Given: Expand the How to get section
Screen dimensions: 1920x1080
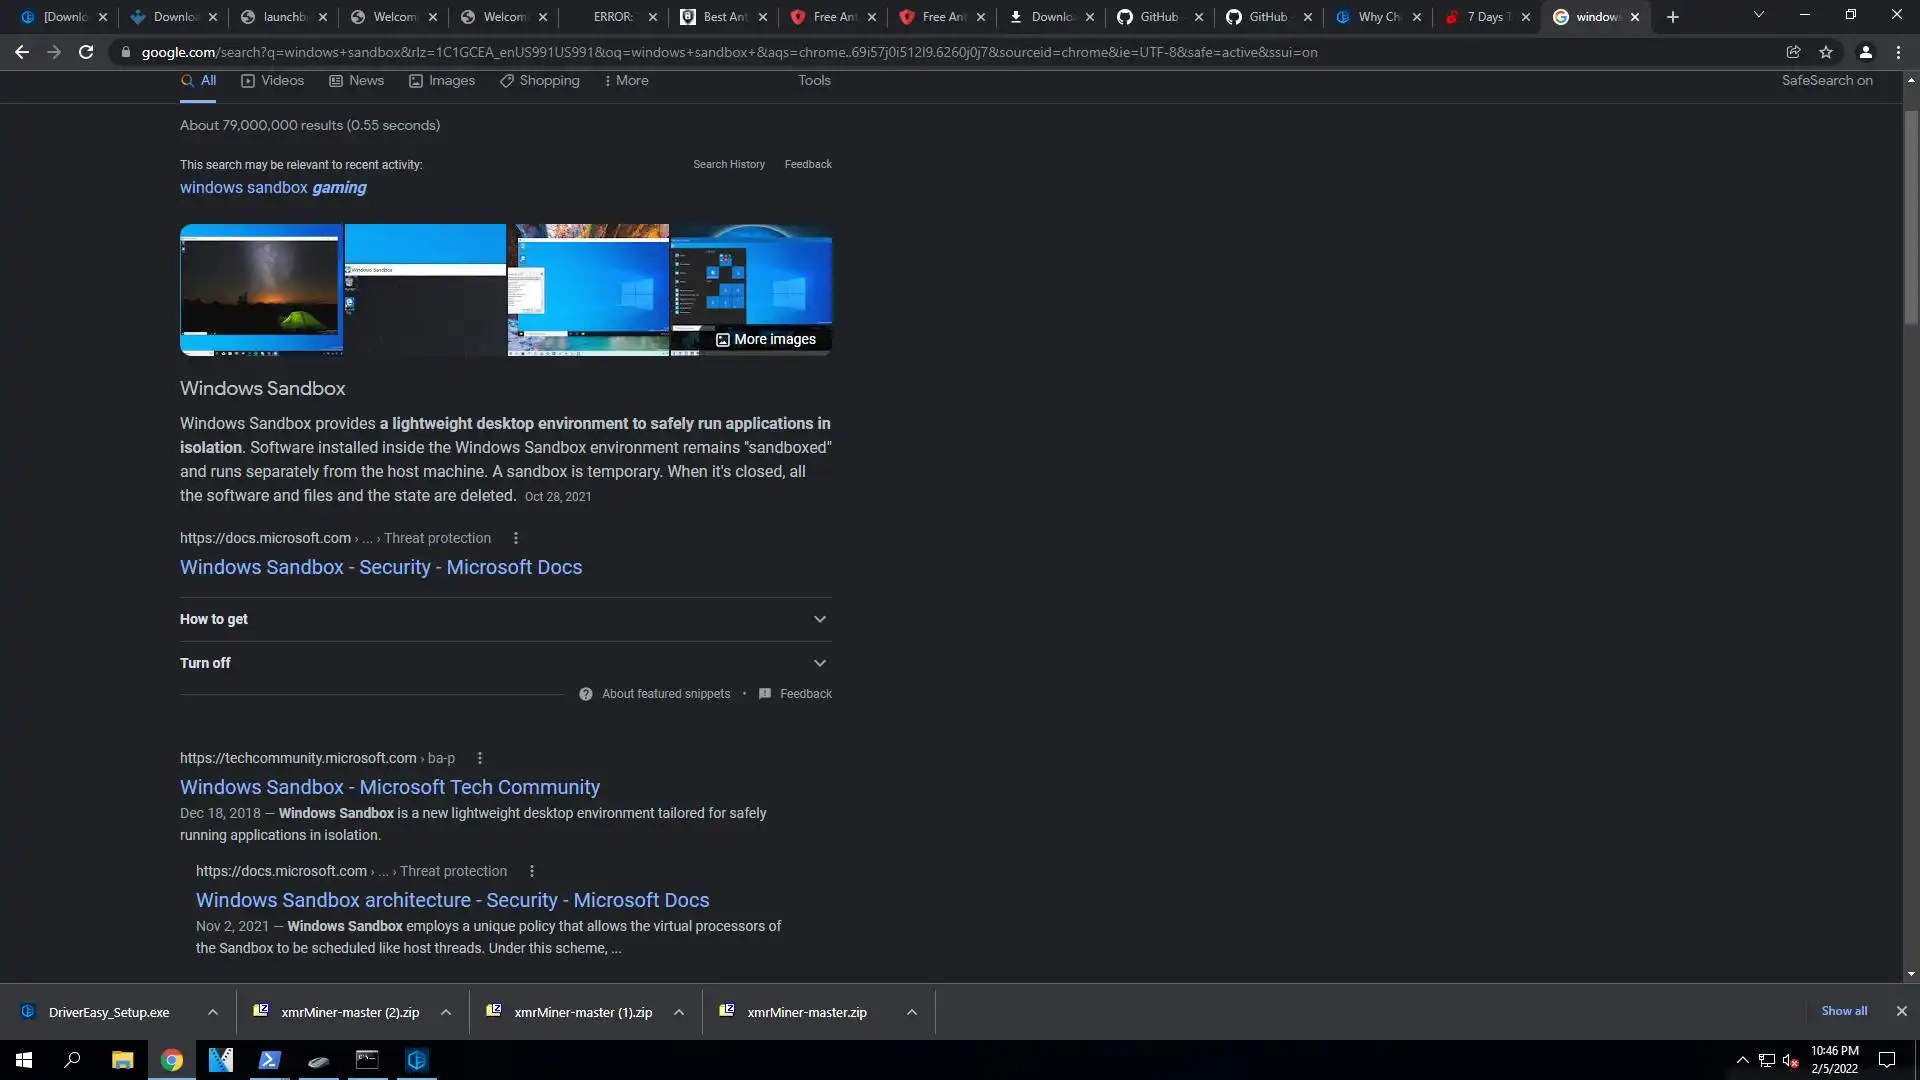Looking at the screenshot, I should pyautogui.click(x=819, y=619).
